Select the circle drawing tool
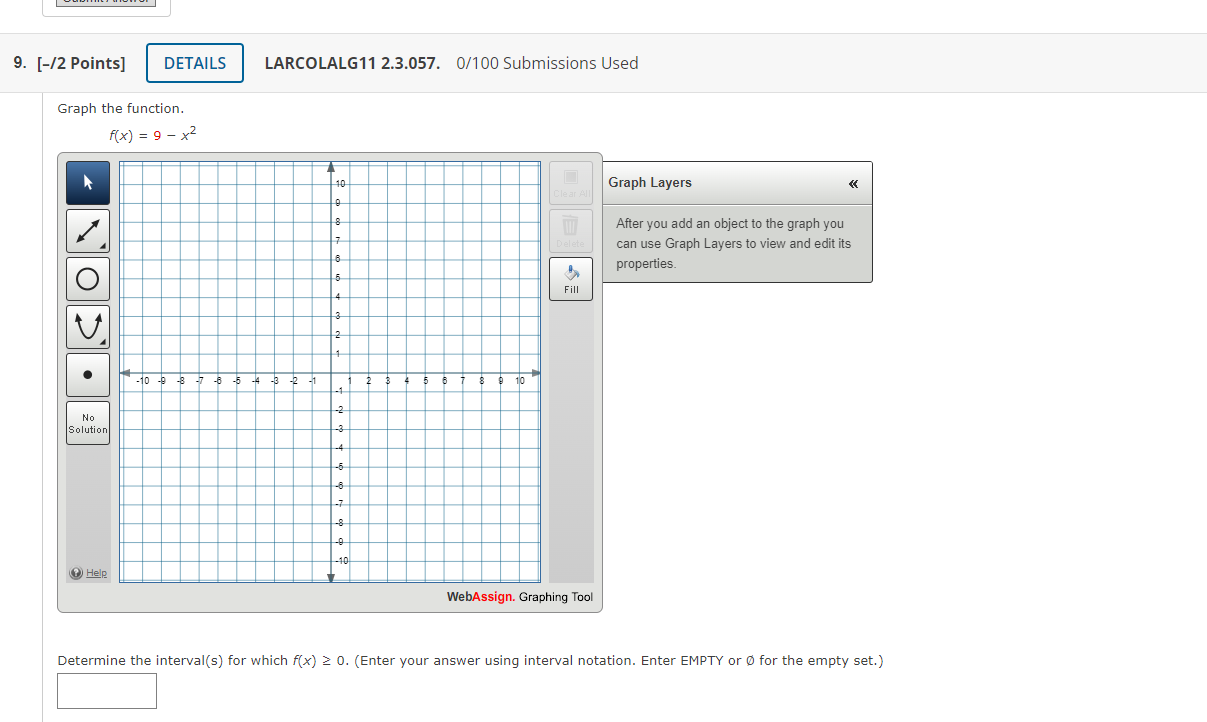Image resolution: width=1207 pixels, height=722 pixels. click(87, 278)
